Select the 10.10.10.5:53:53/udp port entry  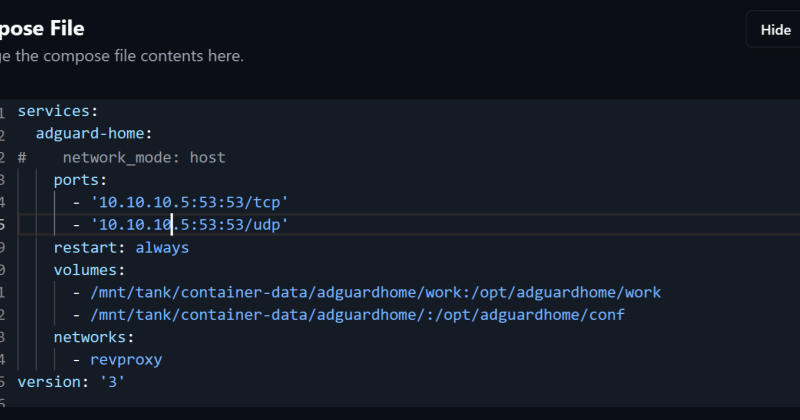click(189, 225)
